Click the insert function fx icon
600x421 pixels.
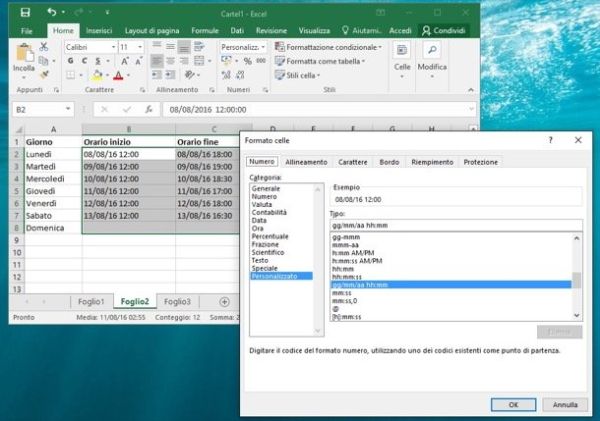coord(148,109)
